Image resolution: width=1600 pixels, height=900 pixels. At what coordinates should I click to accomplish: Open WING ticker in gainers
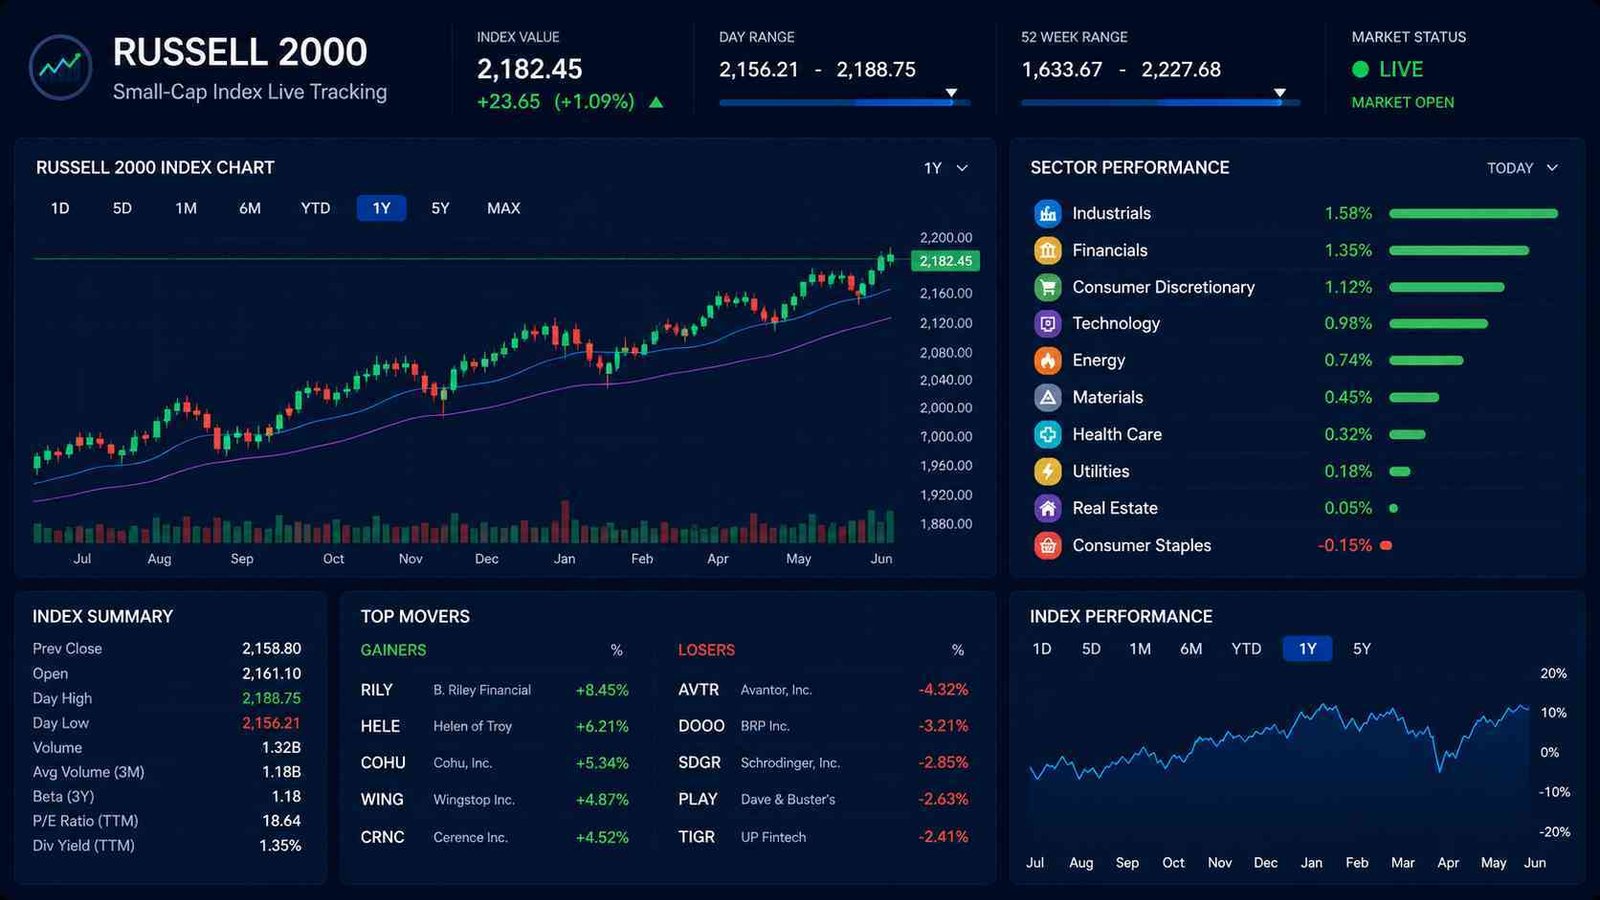(382, 800)
